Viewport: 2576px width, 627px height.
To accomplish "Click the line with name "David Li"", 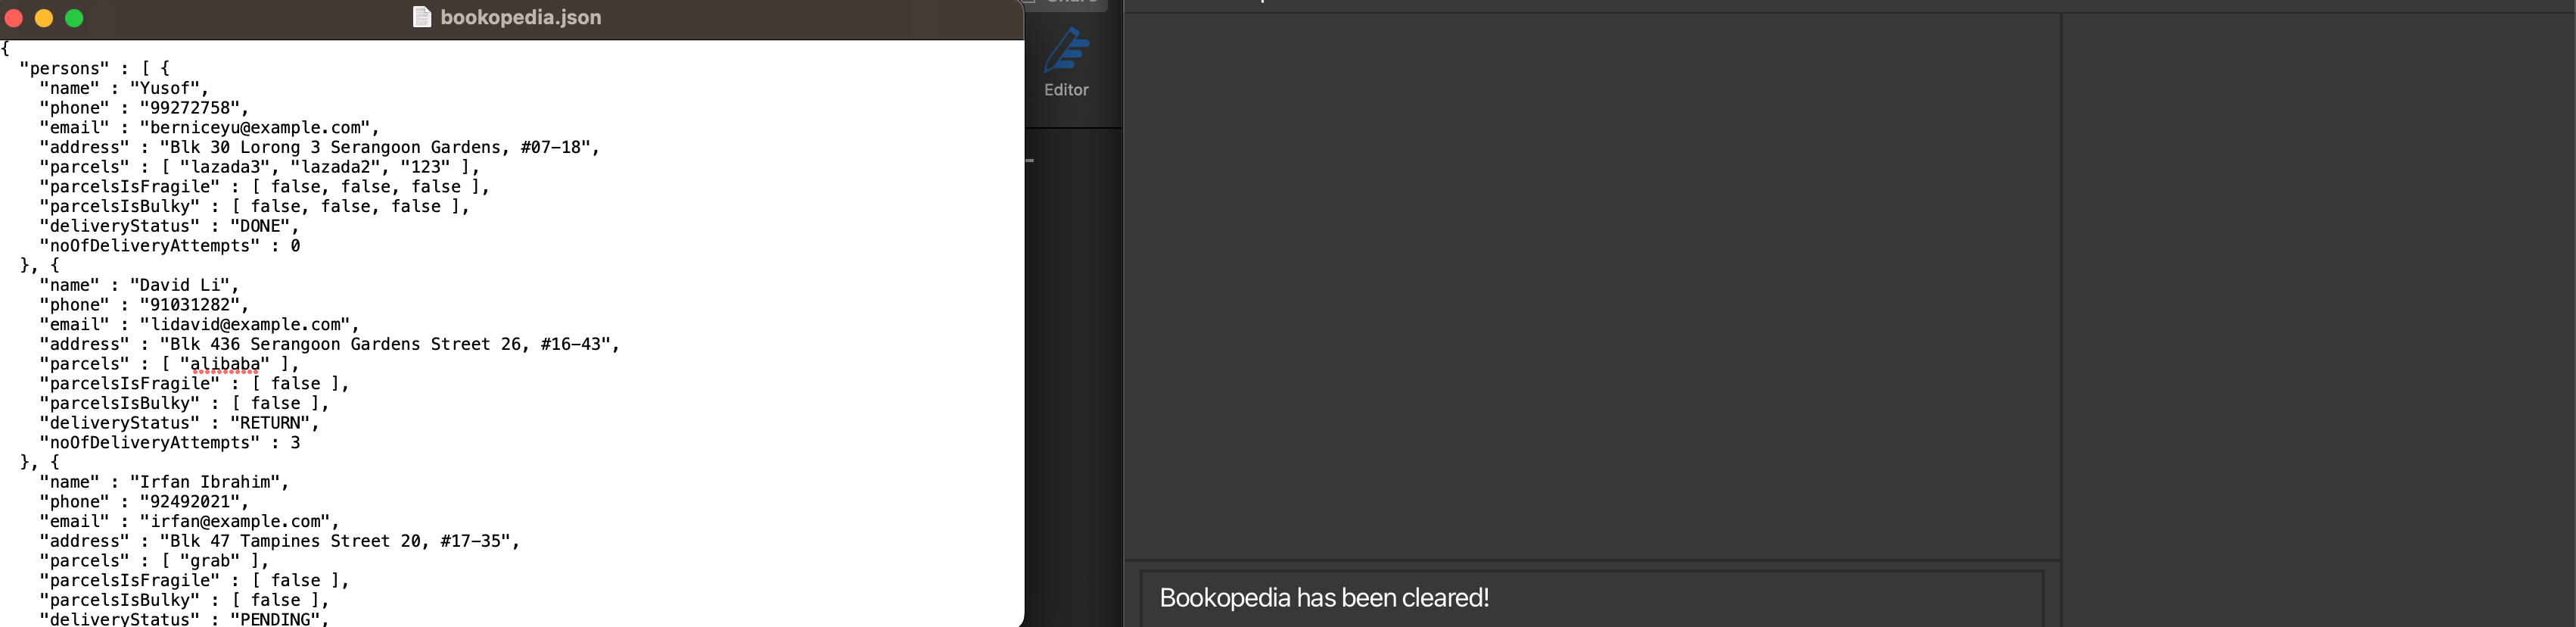I will 139,285.
